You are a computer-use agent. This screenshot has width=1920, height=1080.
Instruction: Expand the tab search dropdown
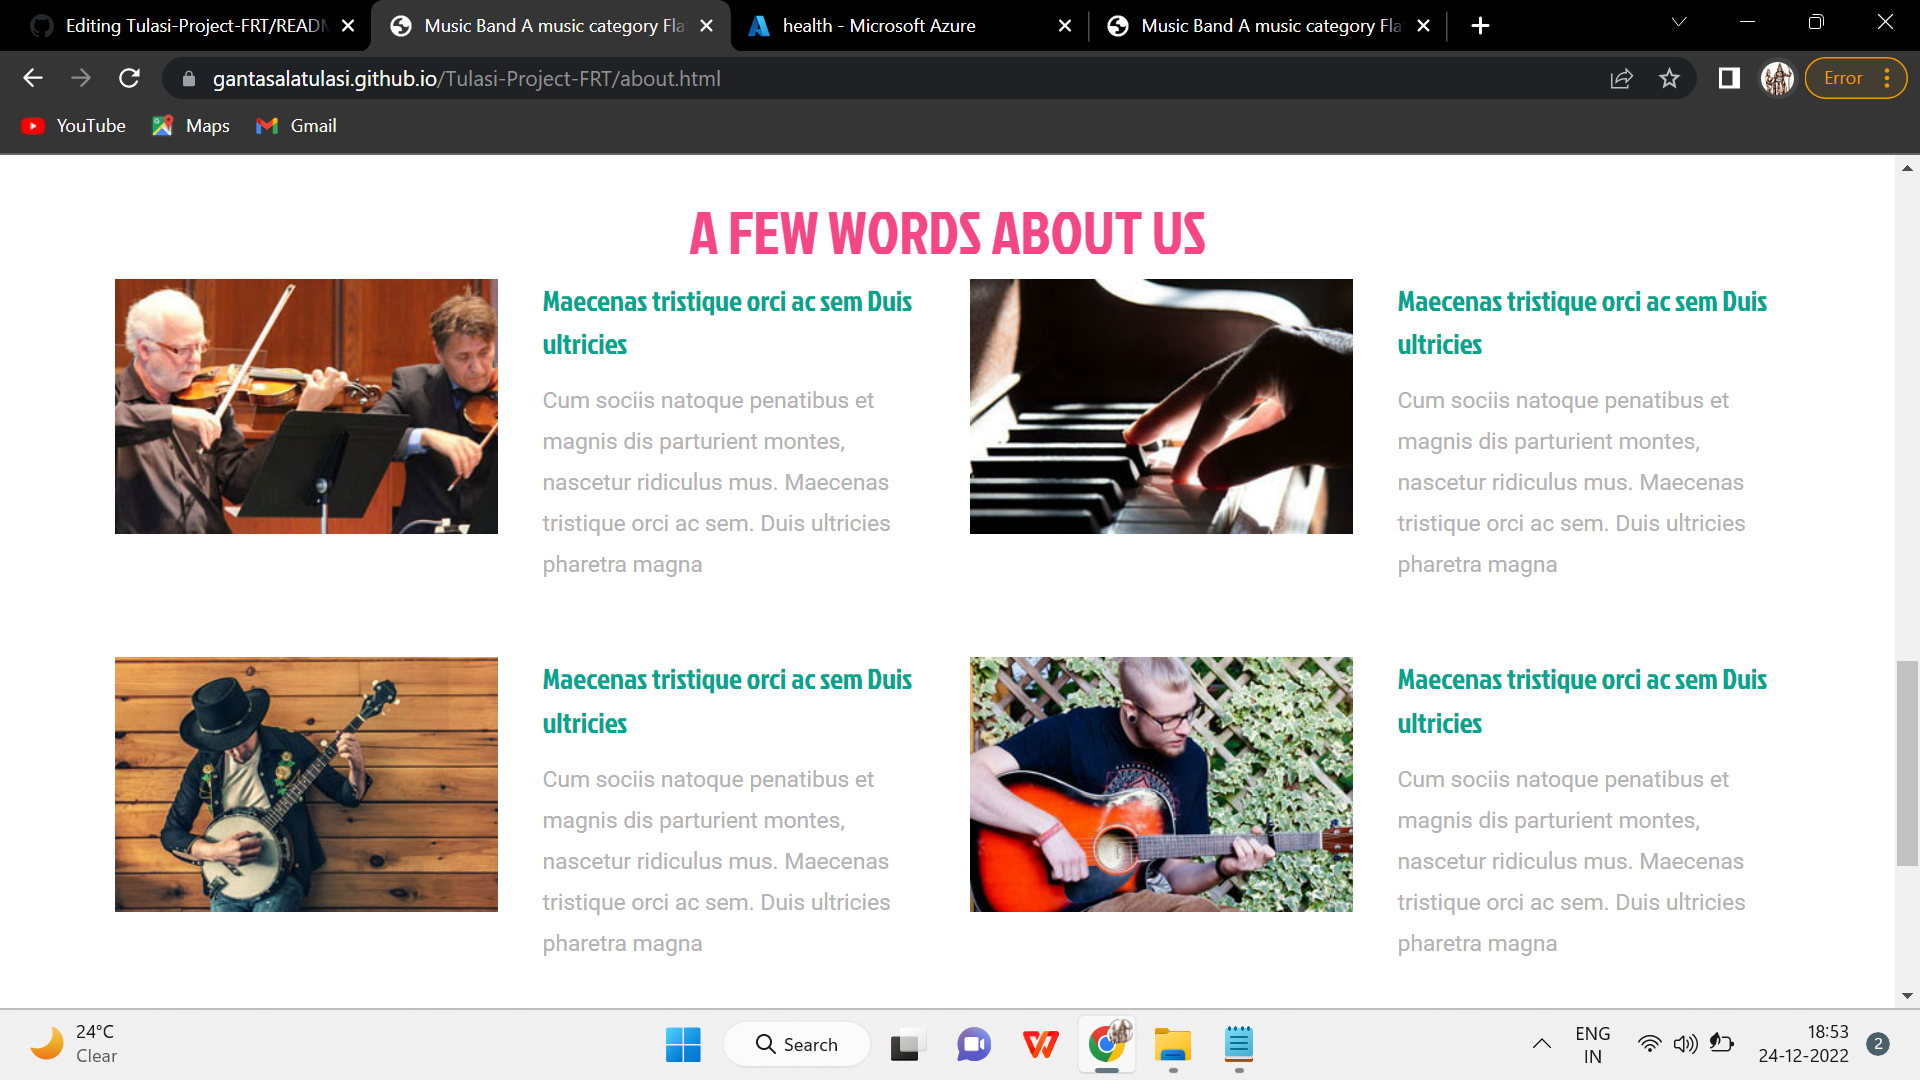1679,22
